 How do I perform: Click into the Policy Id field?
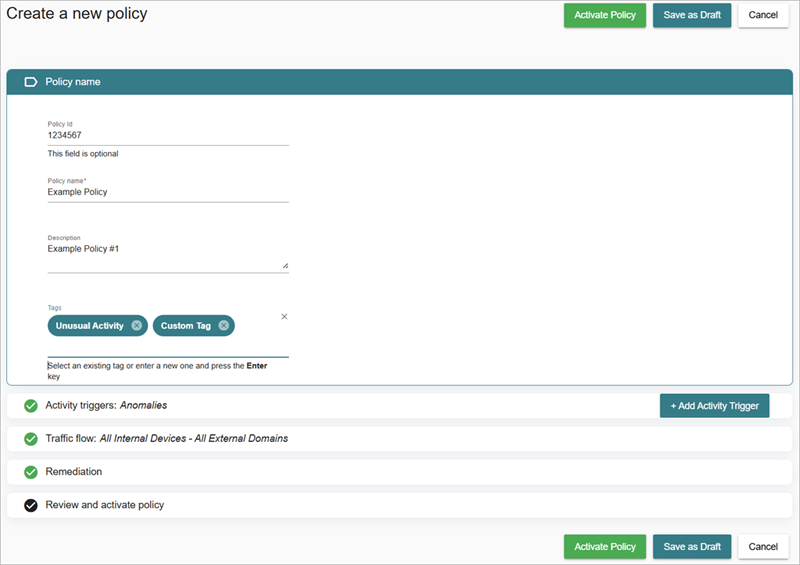point(168,135)
